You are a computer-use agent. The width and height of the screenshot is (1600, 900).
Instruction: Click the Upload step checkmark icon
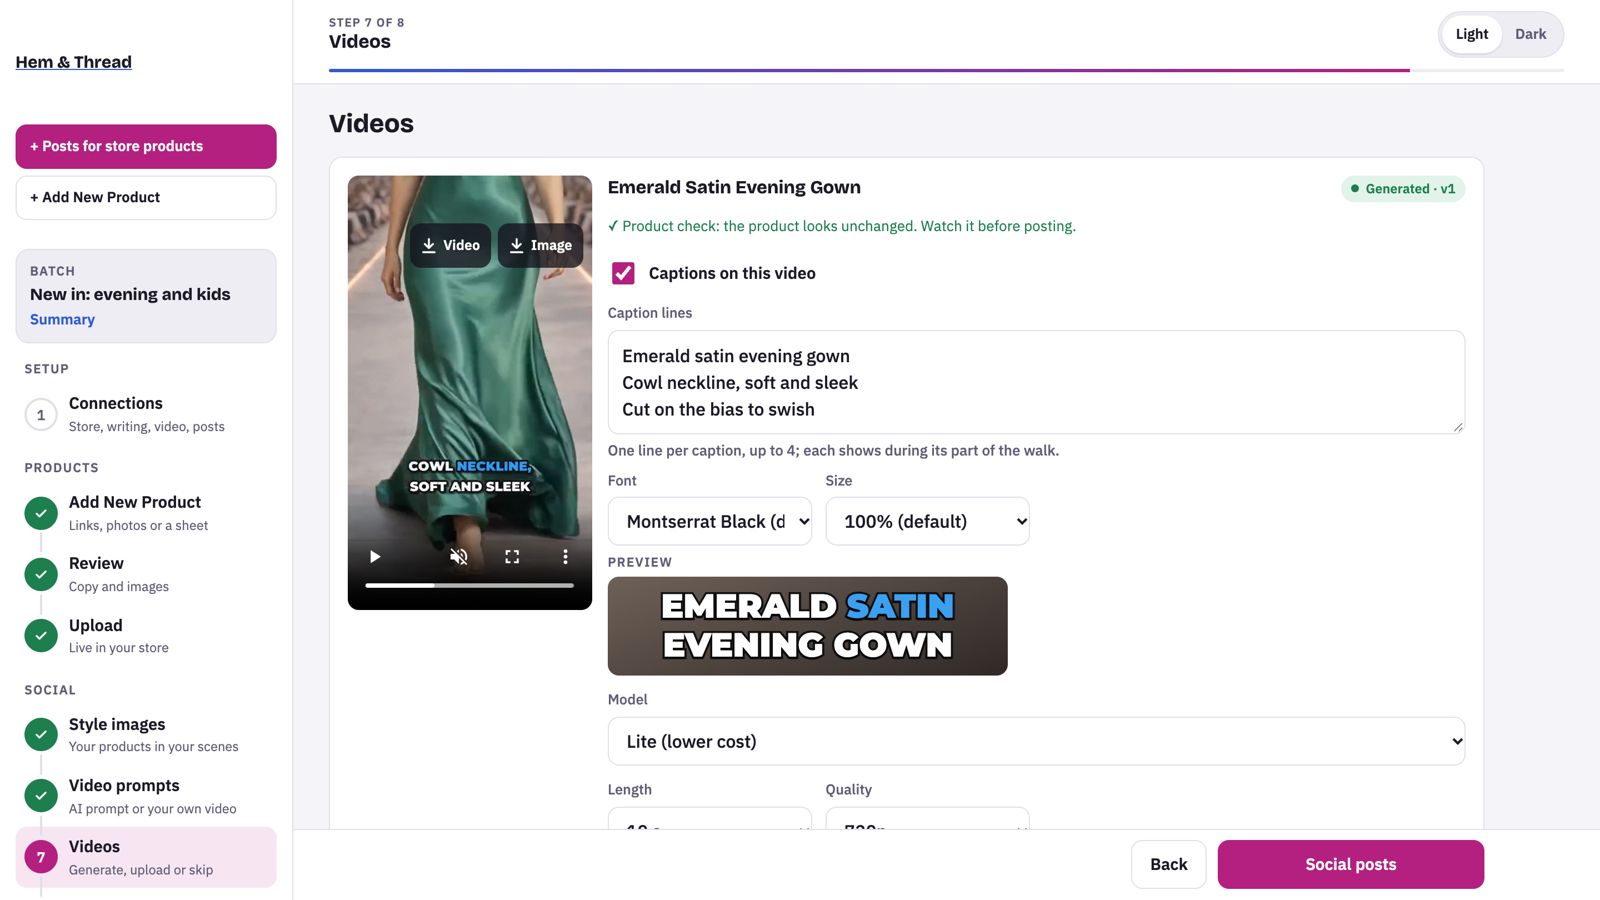click(41, 636)
